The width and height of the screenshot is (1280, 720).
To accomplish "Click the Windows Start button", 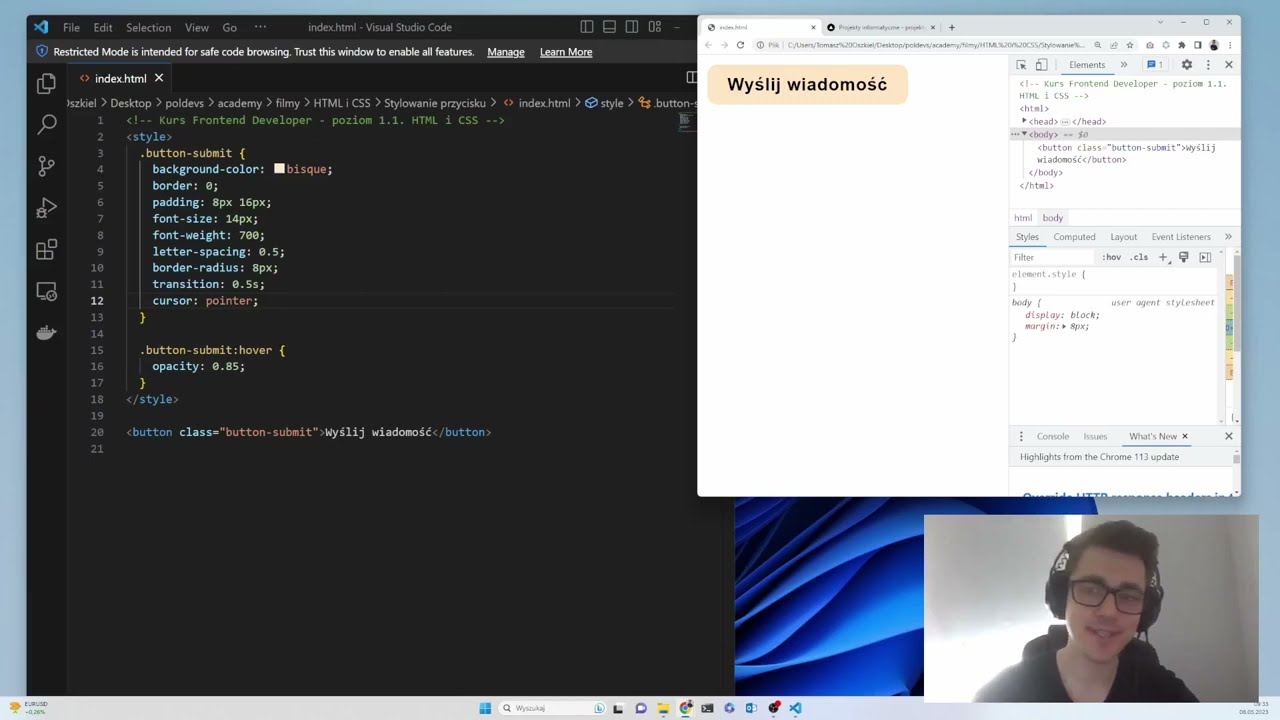I will pos(485,708).
